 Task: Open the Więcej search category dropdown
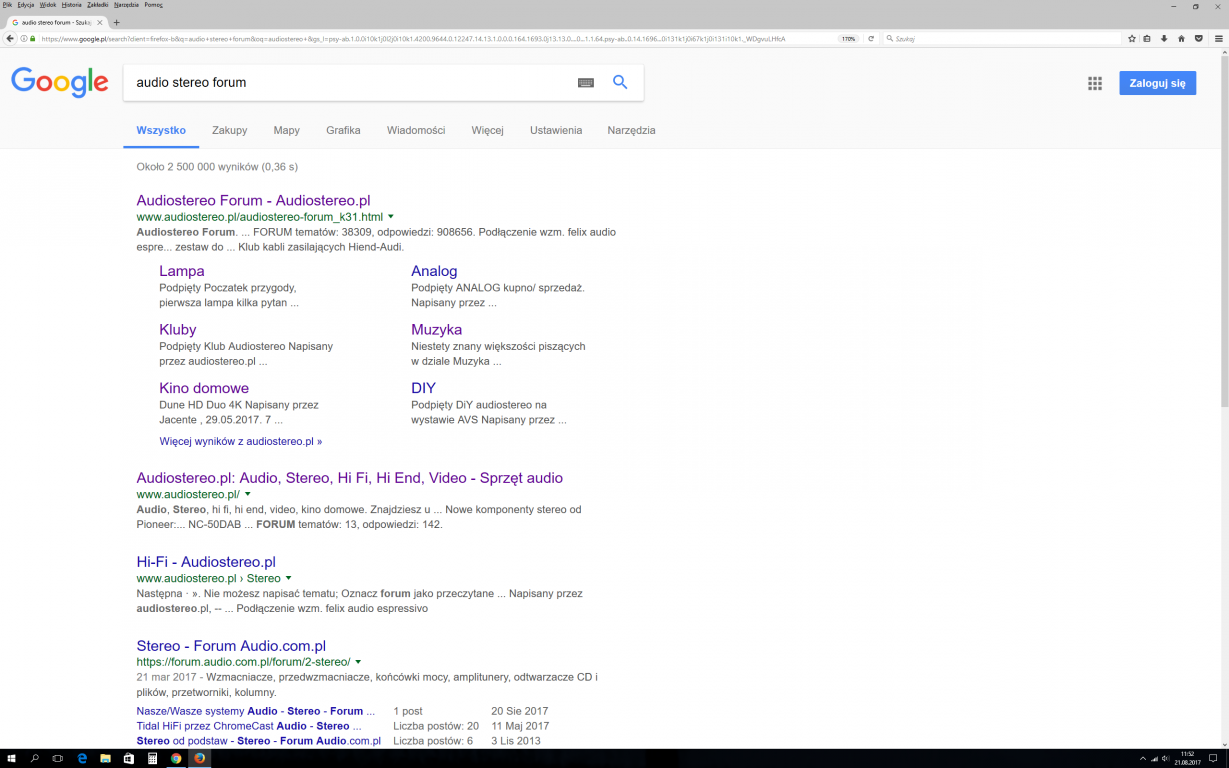pyautogui.click(x=488, y=130)
